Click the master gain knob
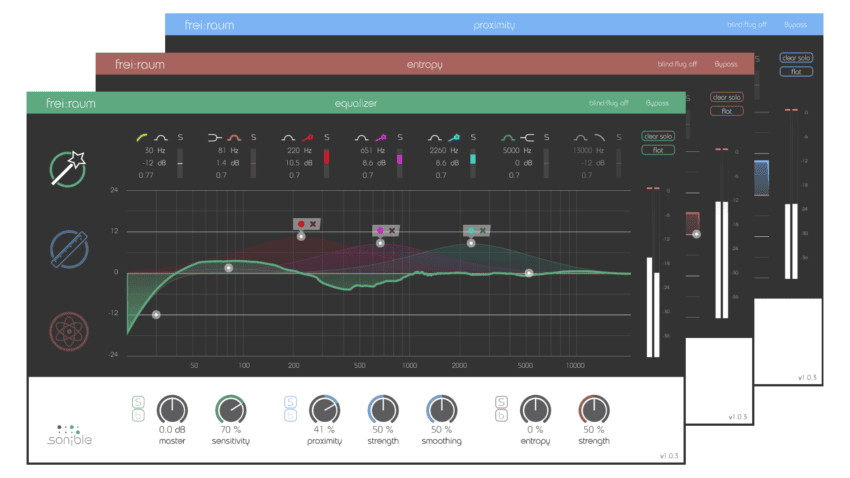850x478 pixels. pyautogui.click(x=173, y=409)
